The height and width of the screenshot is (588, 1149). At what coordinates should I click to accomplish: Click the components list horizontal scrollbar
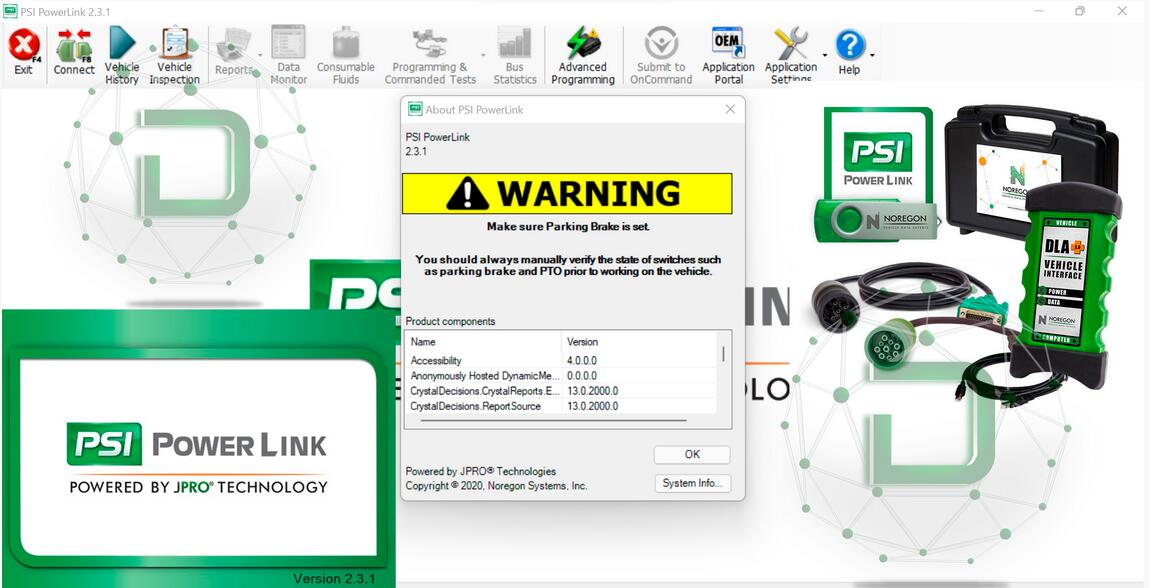tap(554, 421)
